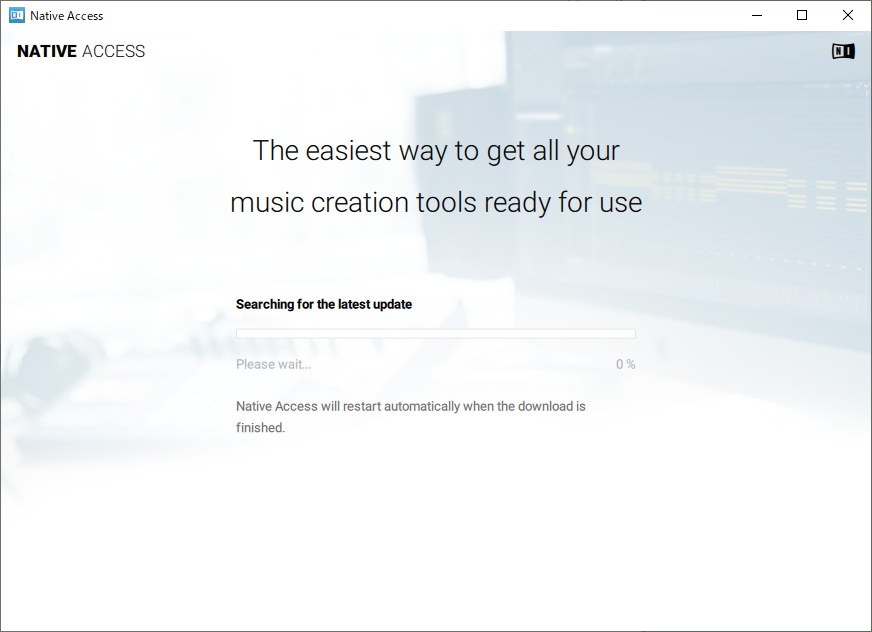Click the "Native Access" window title text
872x632 pixels.
pos(67,16)
